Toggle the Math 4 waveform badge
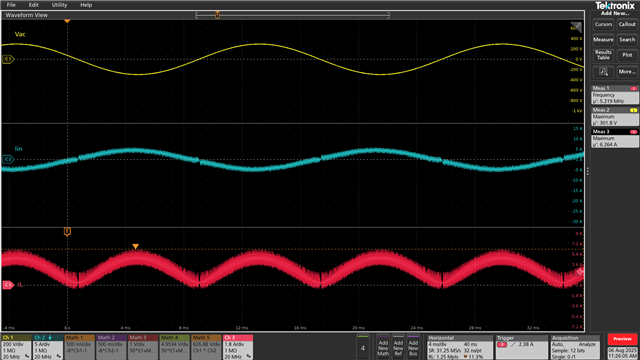This screenshot has width=640, height=360. tap(175, 347)
